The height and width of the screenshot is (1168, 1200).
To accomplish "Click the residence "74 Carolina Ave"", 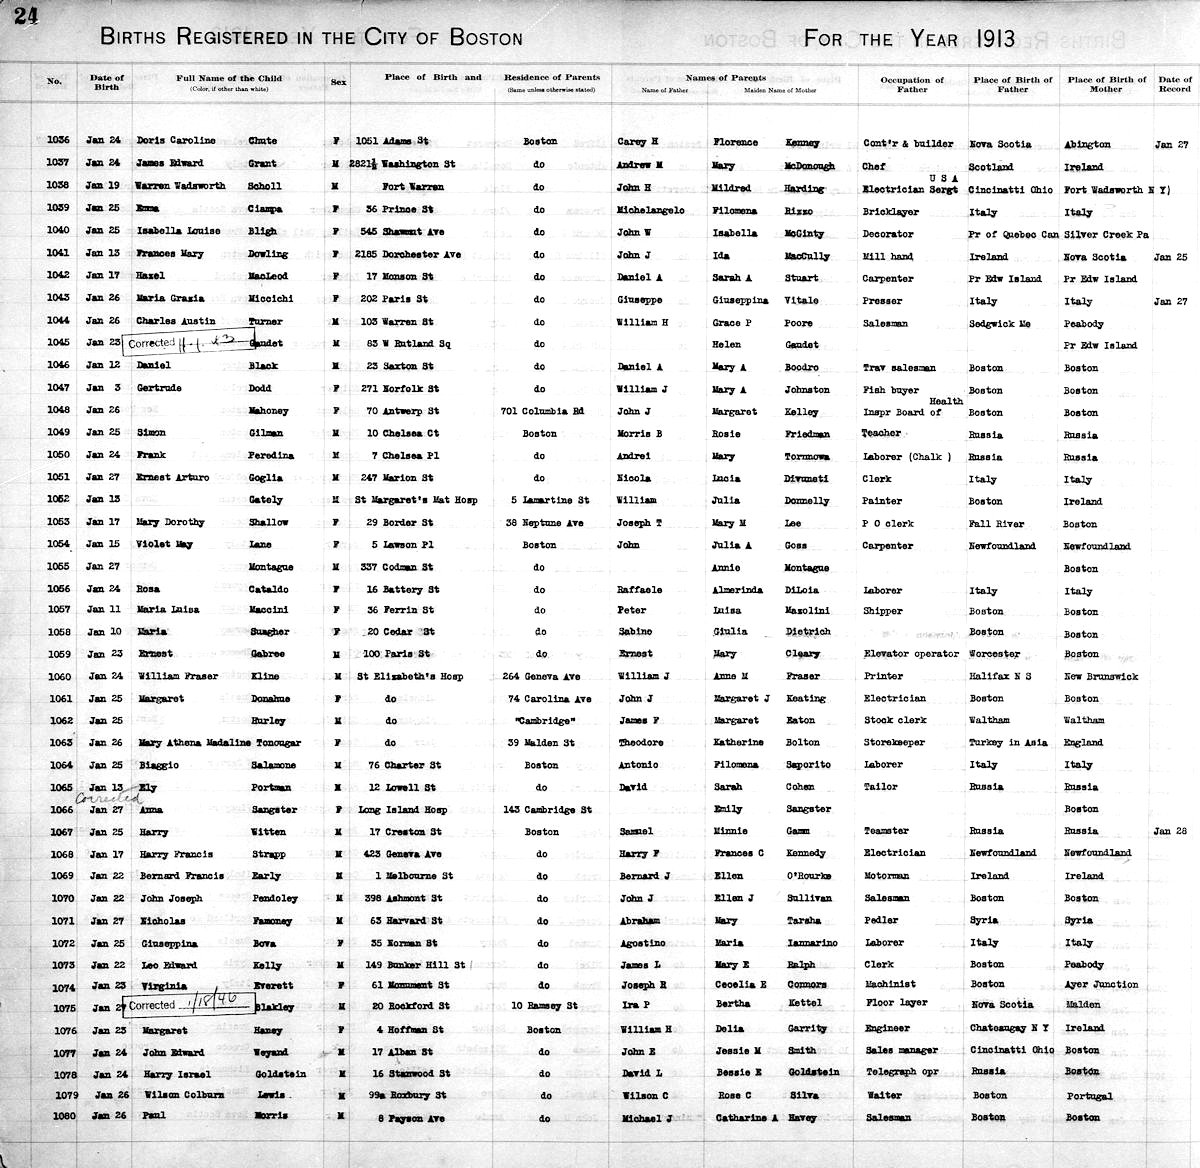I will pos(549,699).
